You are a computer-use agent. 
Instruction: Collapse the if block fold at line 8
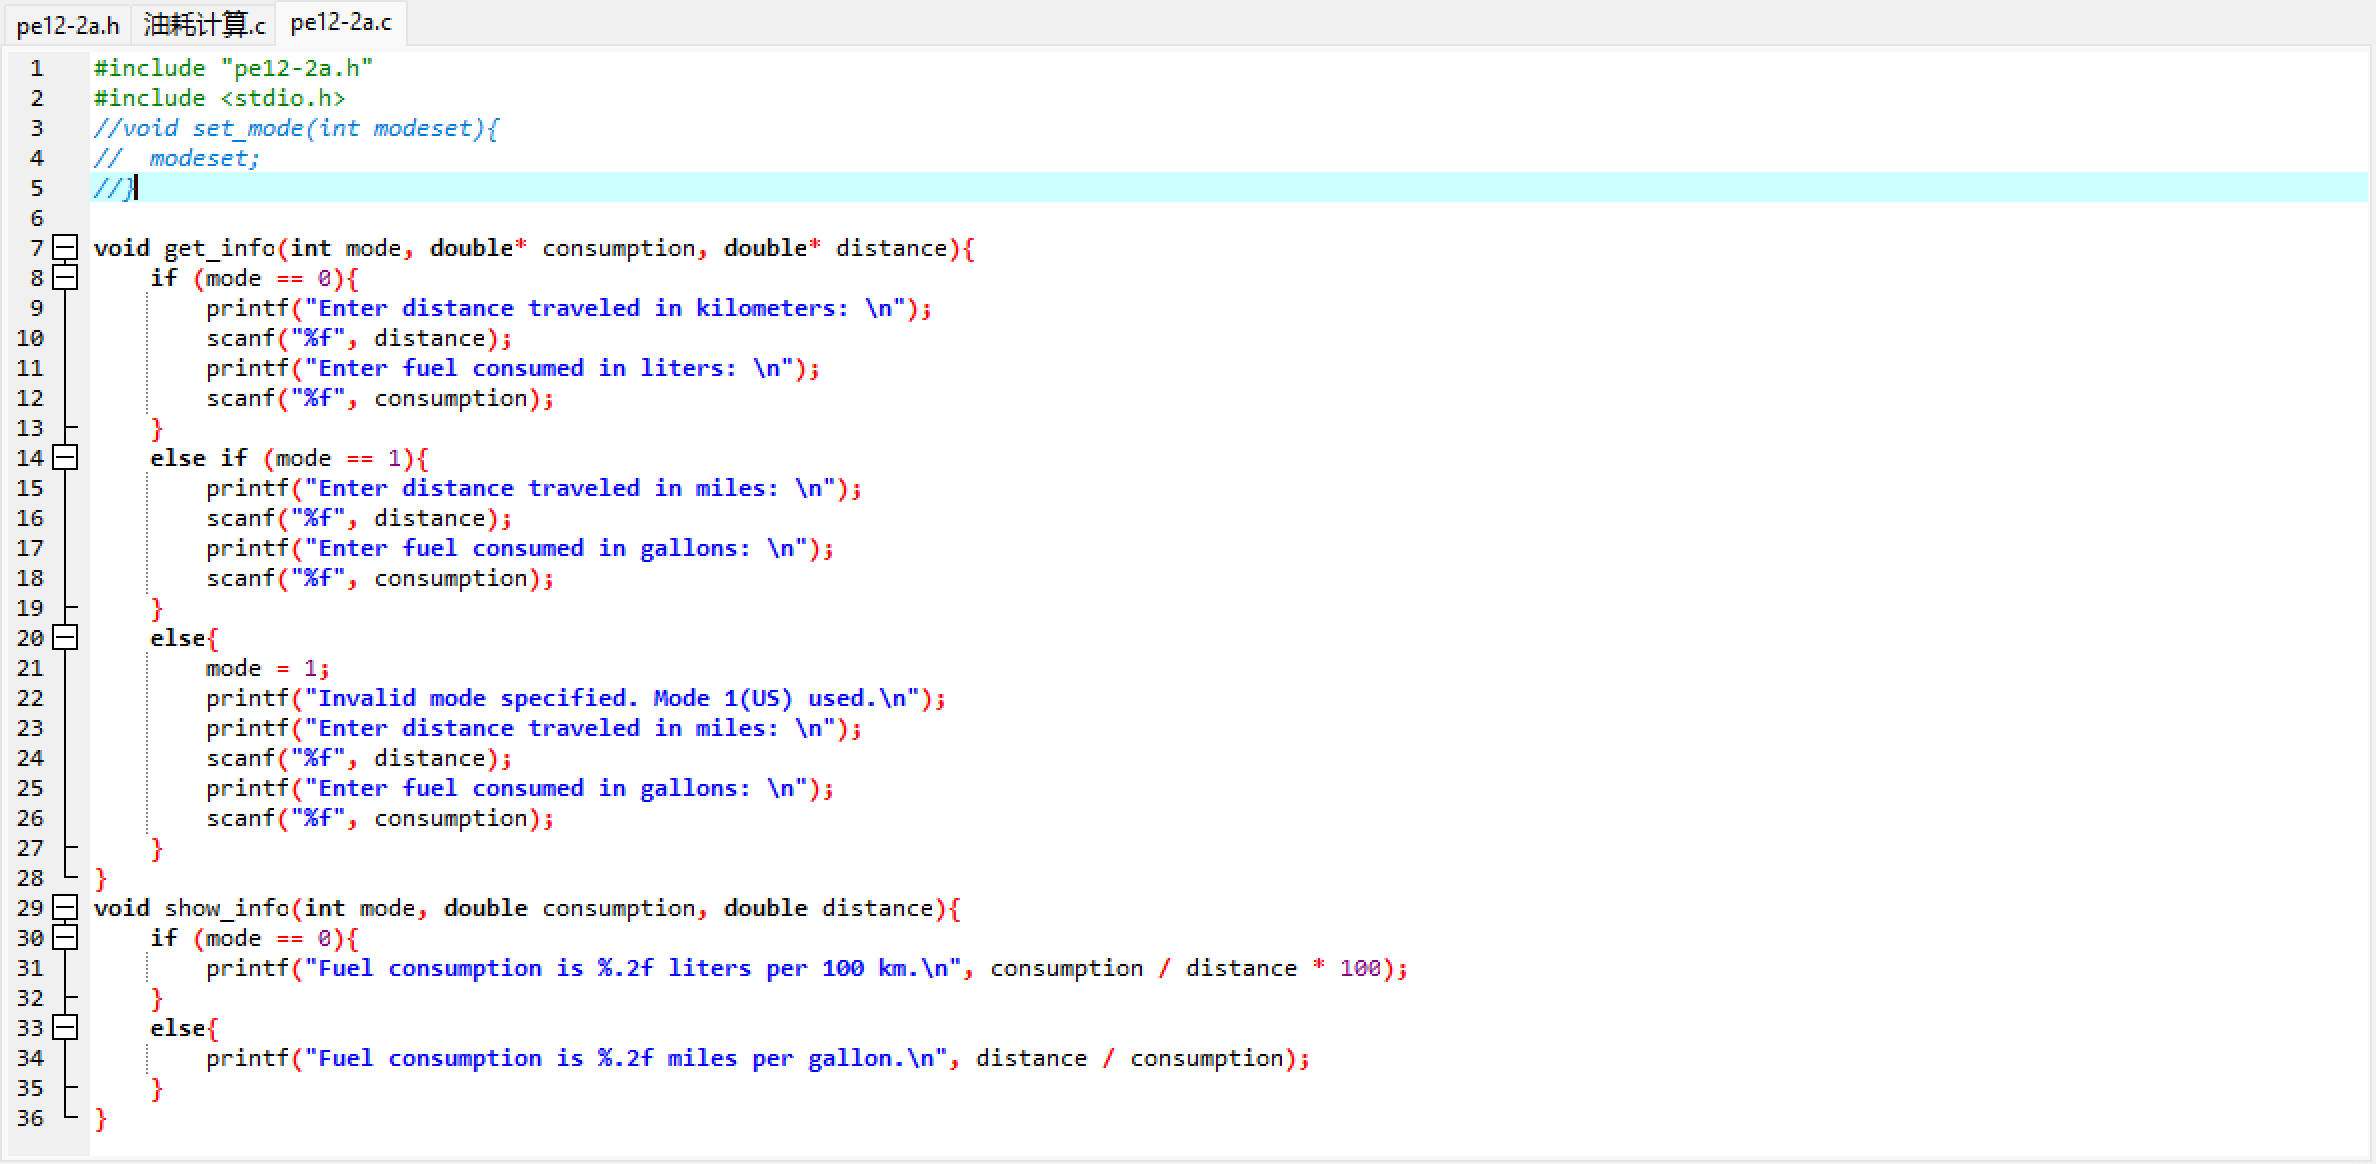(x=65, y=277)
